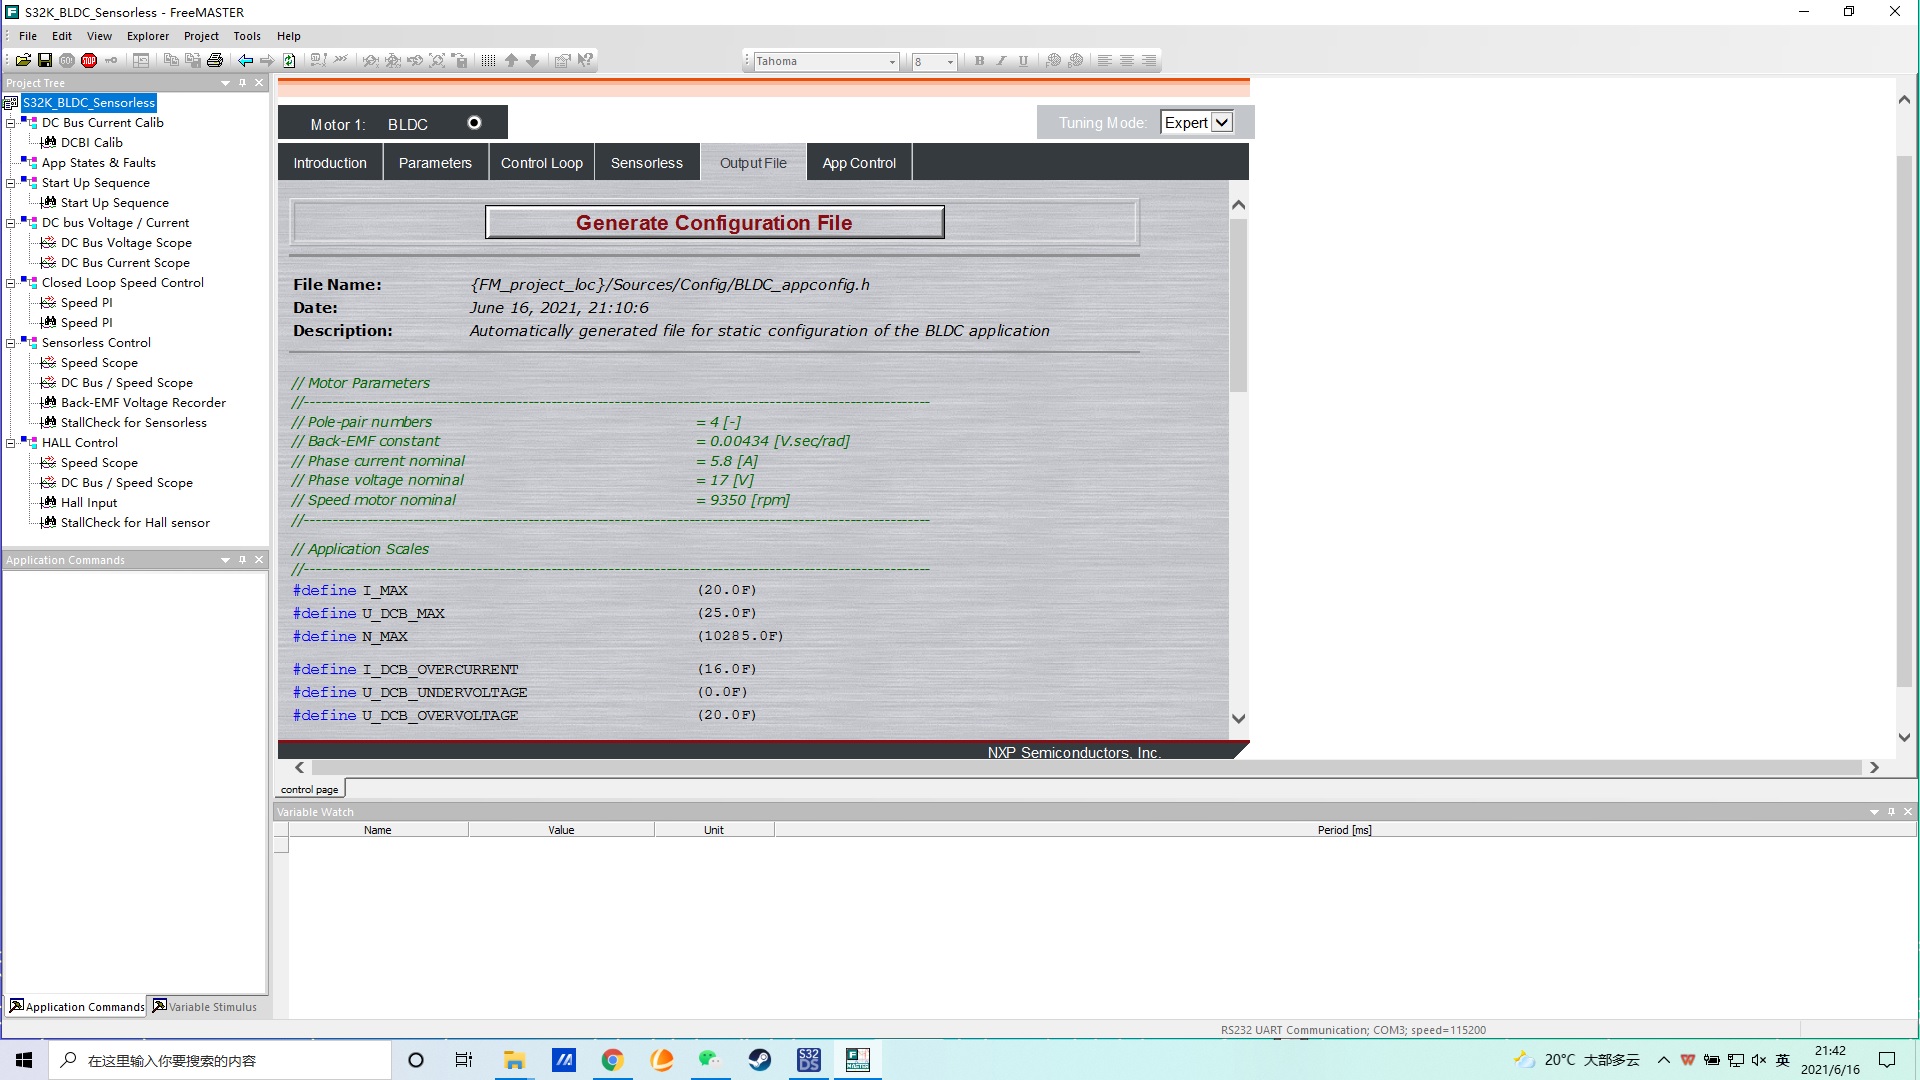Open Google Chrome from the taskbar

pyautogui.click(x=612, y=1059)
